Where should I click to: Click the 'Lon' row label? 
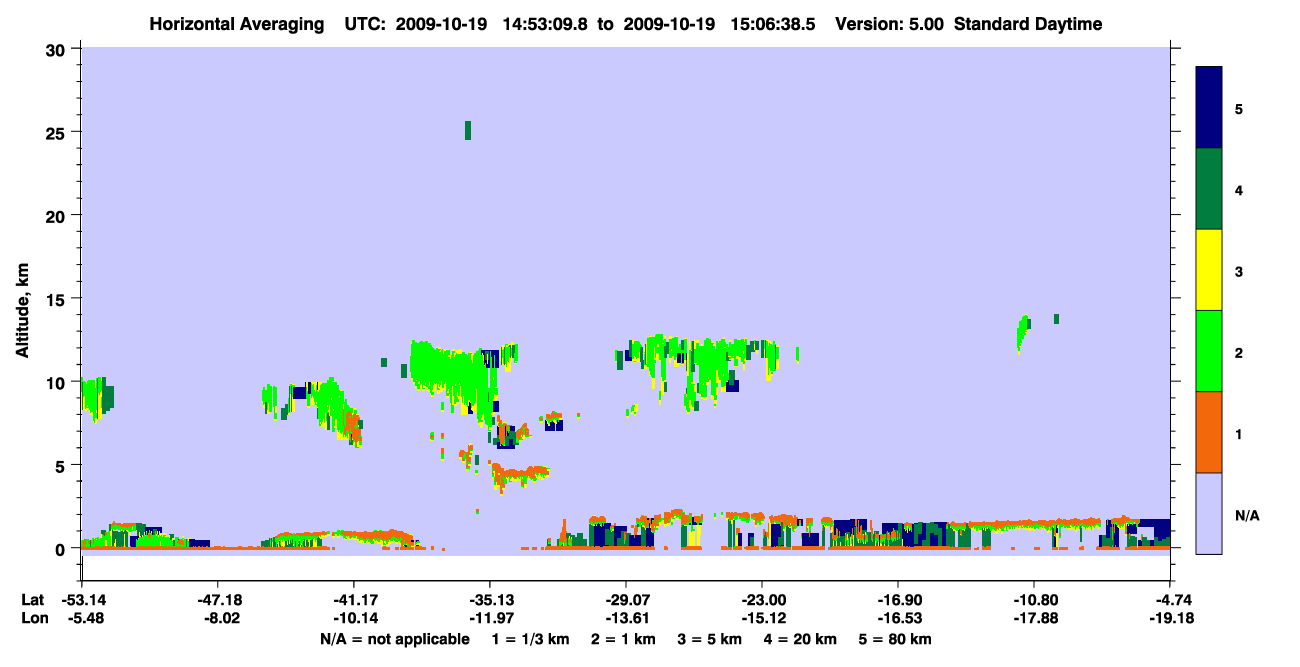34,618
